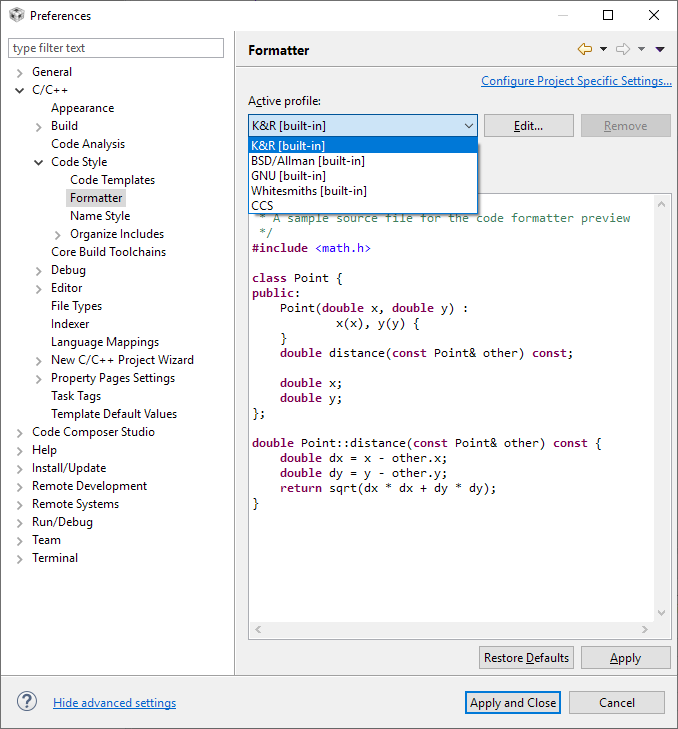Select Indexer tree item
This screenshot has width=678, height=729.
tap(70, 324)
